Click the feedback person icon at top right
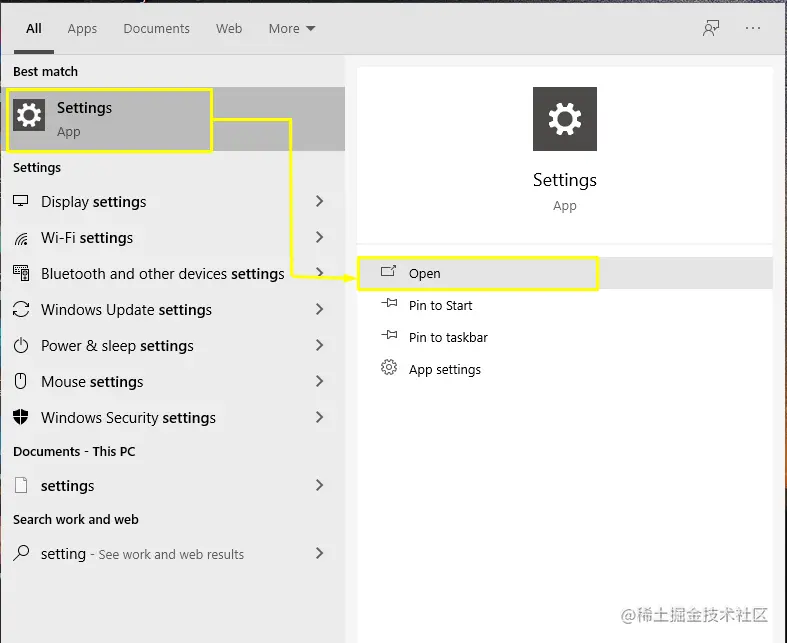 711,28
